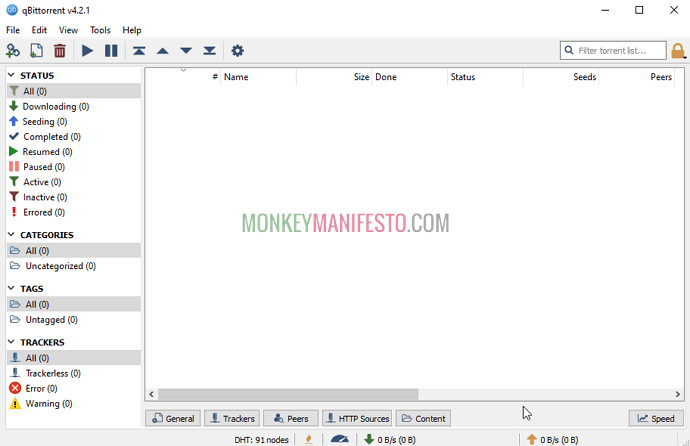Click the scroll right arrow of torrent list
690x446 pixels.
tap(678, 394)
